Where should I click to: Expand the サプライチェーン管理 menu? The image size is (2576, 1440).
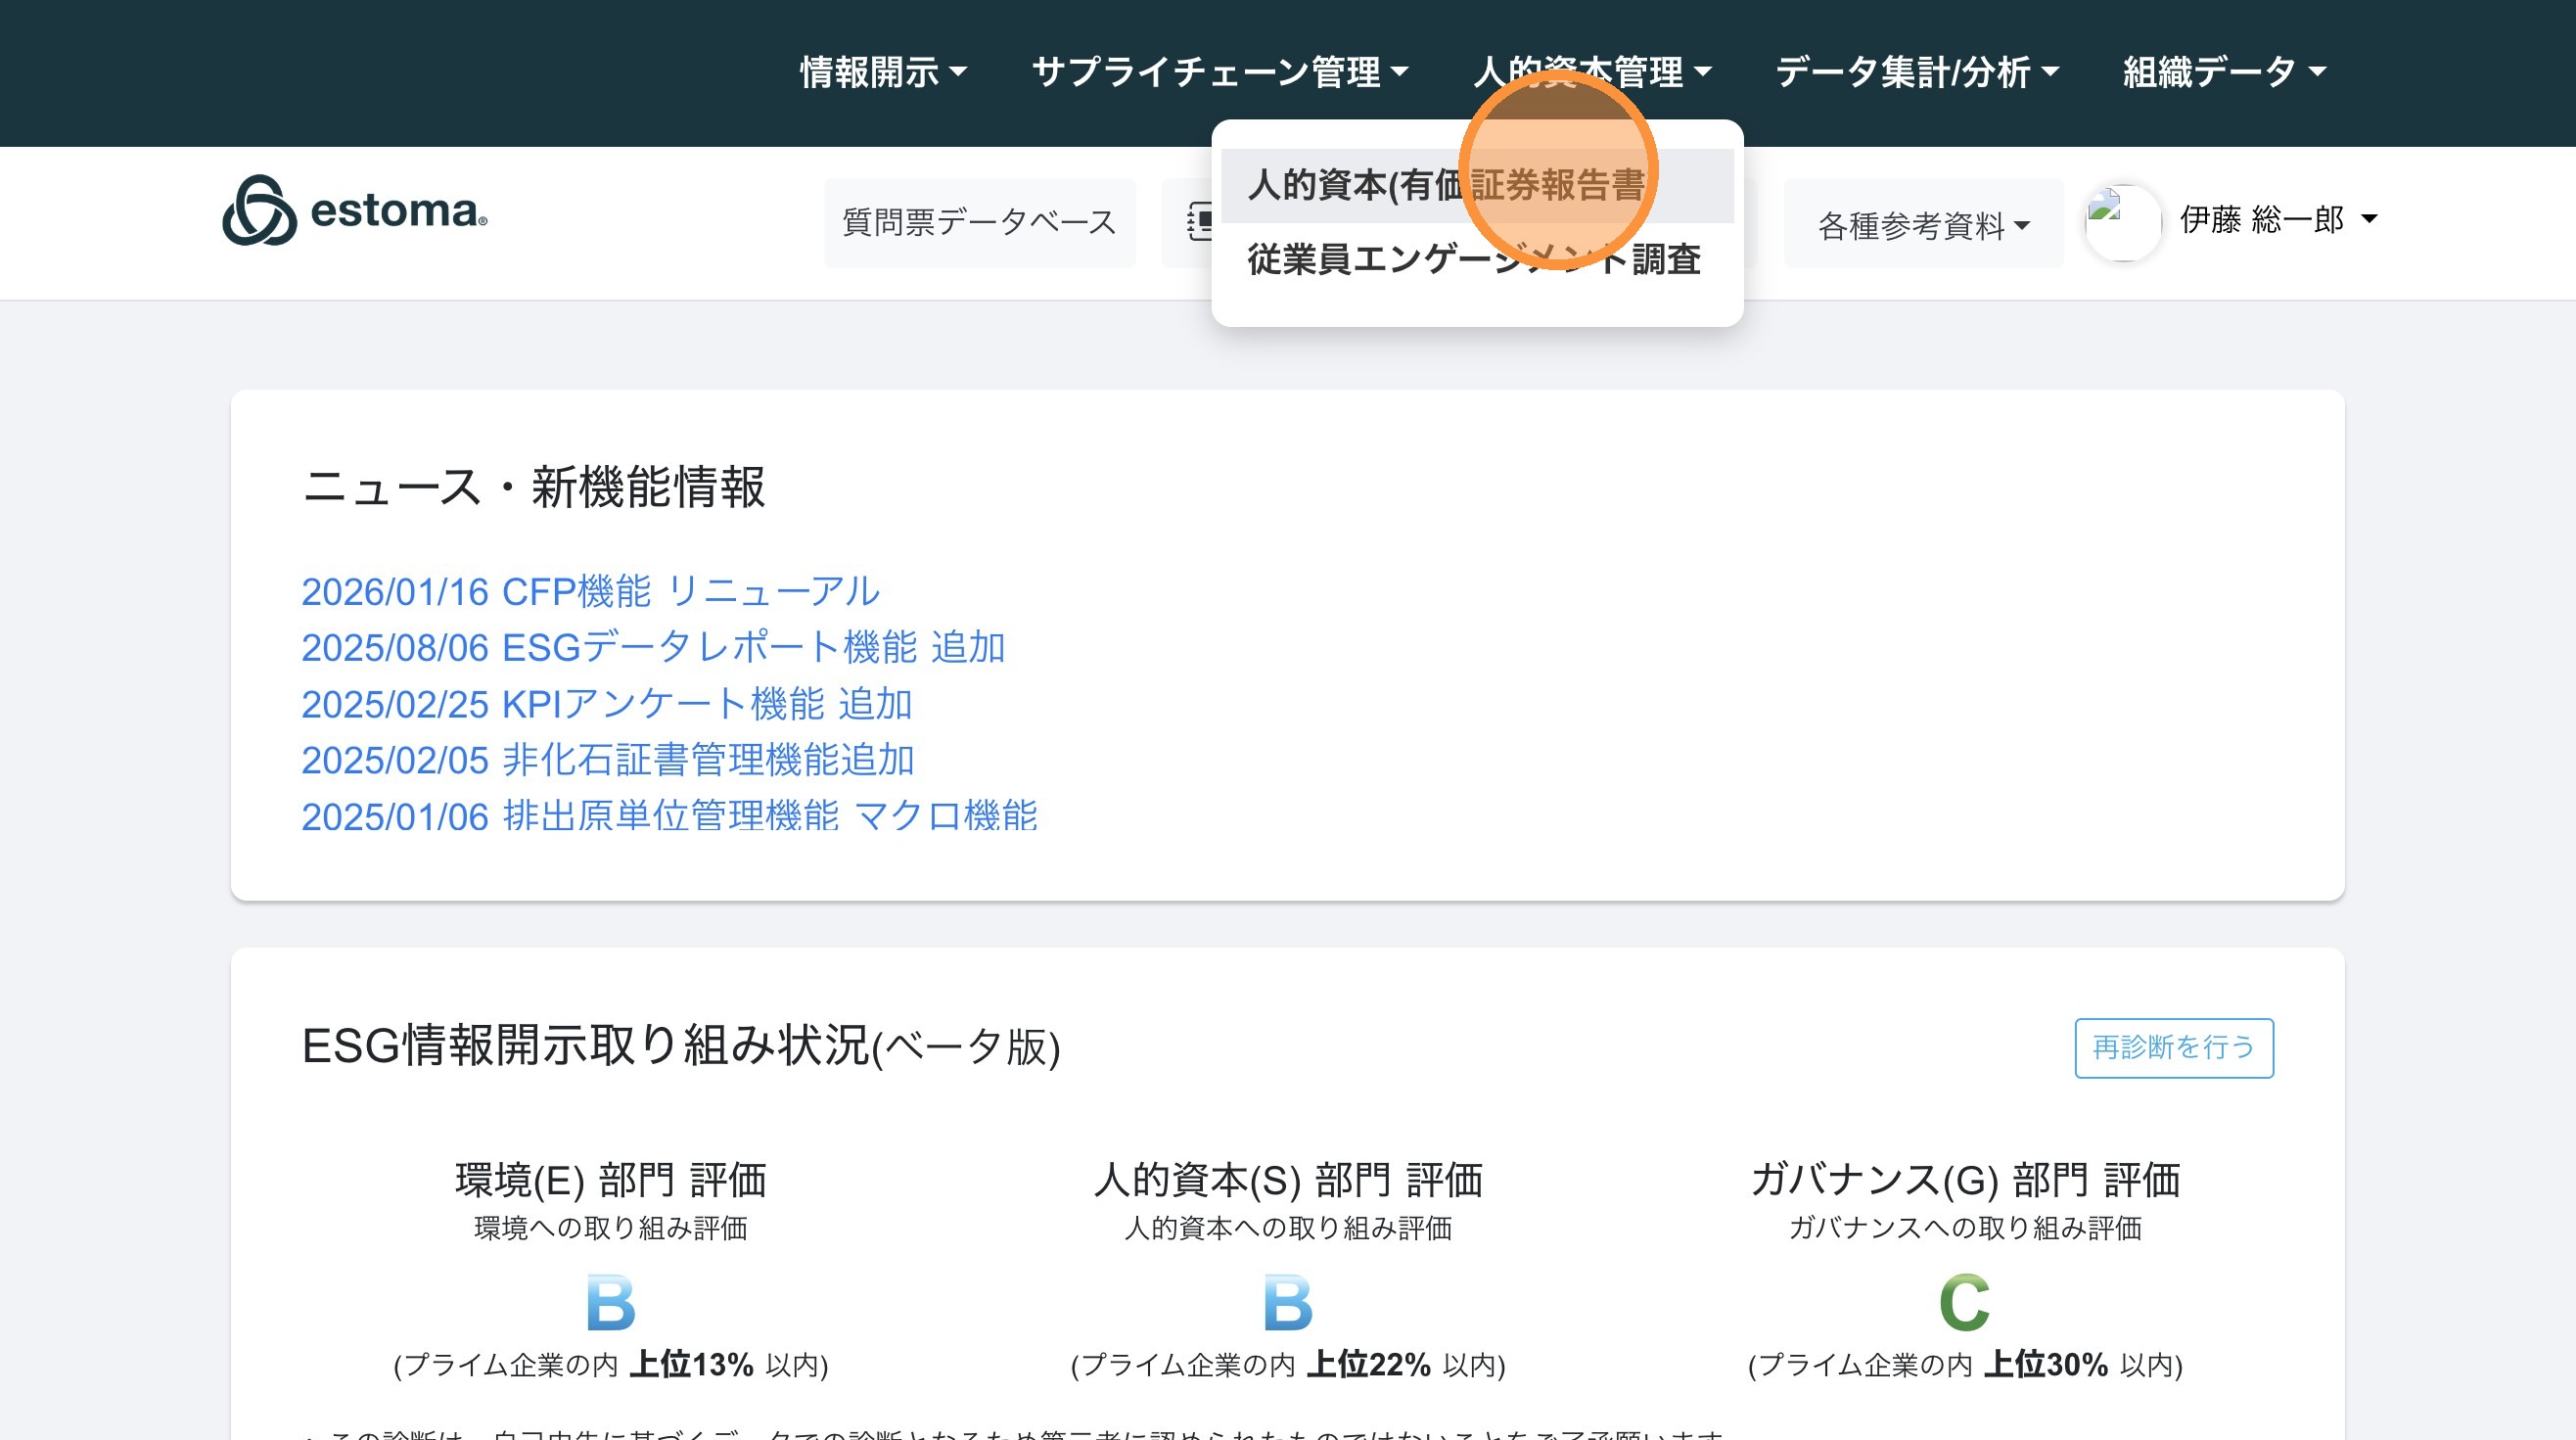(x=1219, y=72)
